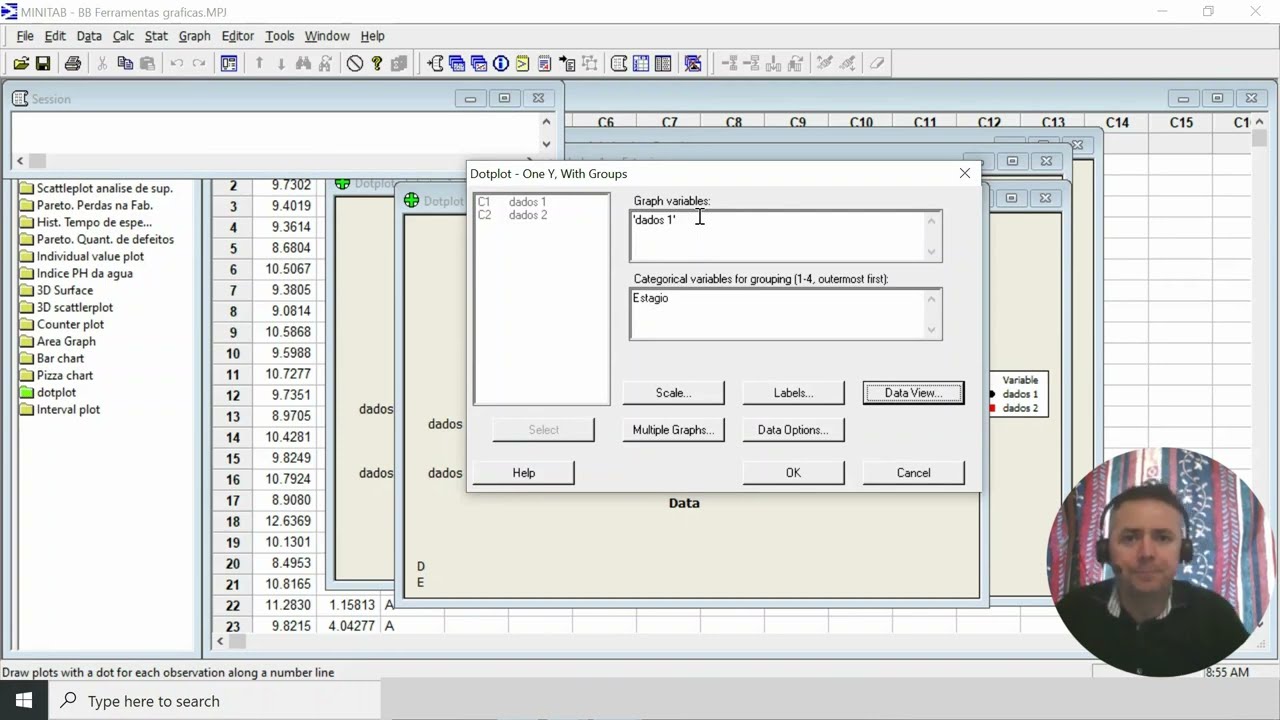Click the Current Data Window grid icon
The width and height of the screenshot is (1280, 720).
pos(641,63)
